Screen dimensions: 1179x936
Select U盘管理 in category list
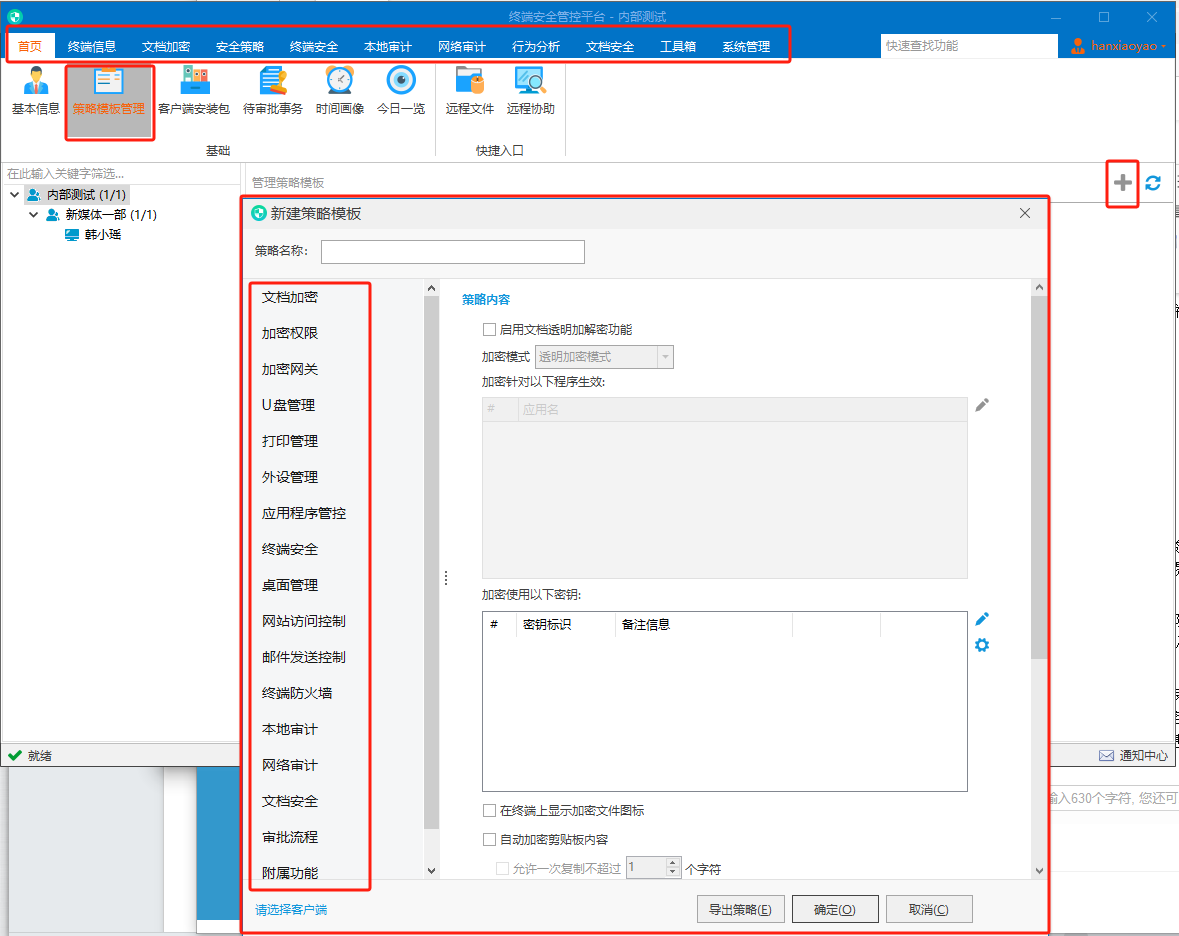coord(289,405)
